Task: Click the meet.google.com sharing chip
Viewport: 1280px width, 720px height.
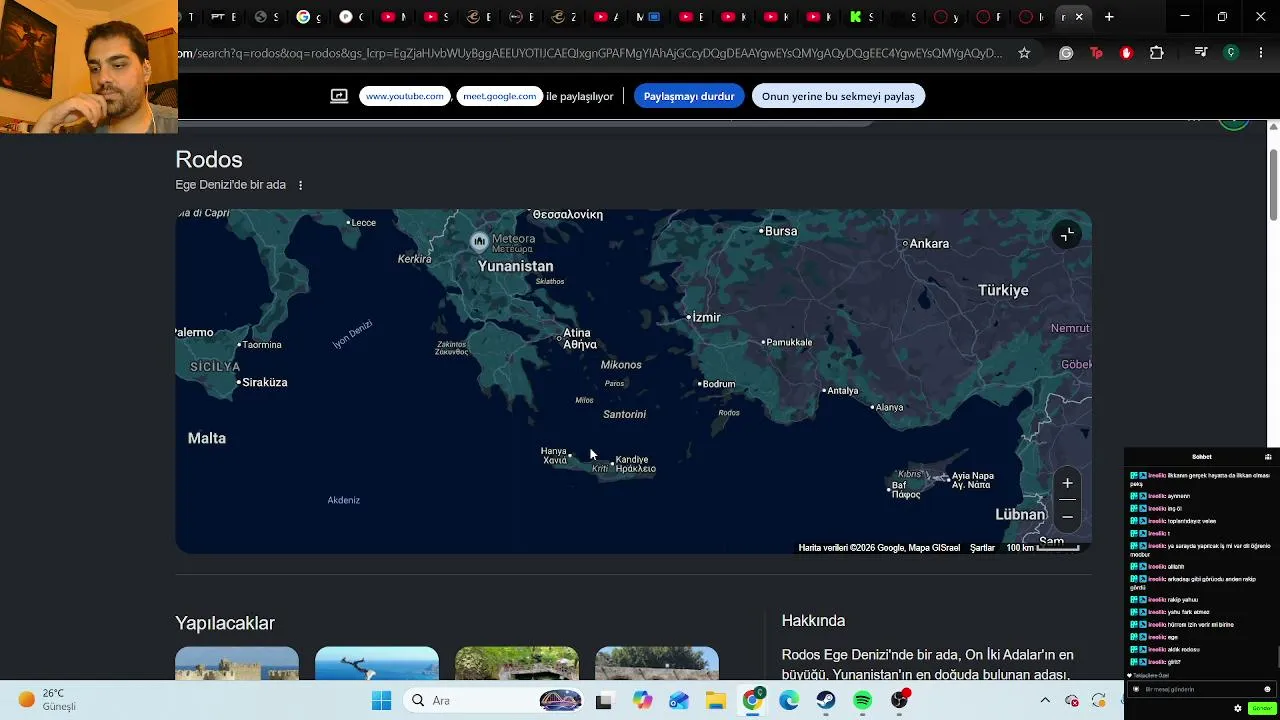Action: [500, 96]
